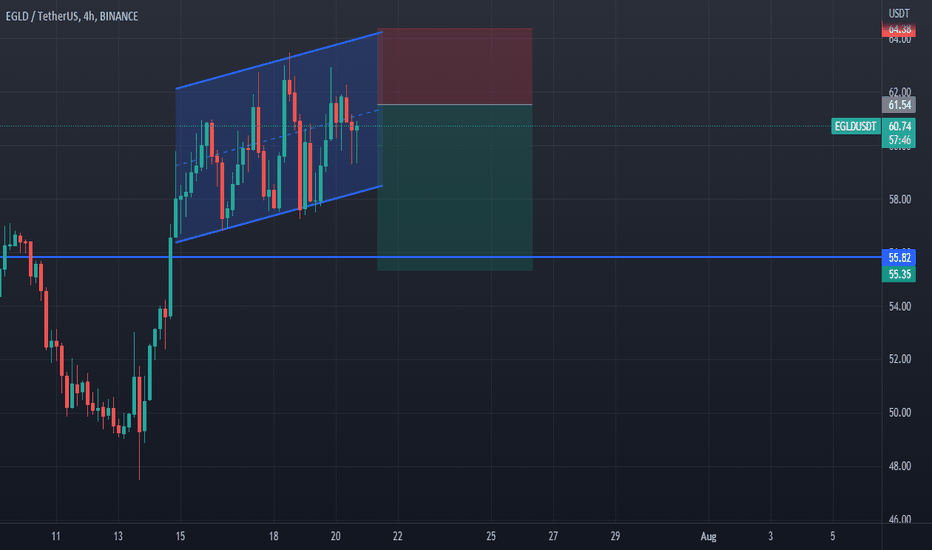
Task: Click the USDT currency label above the price axis
Action: (x=899, y=13)
